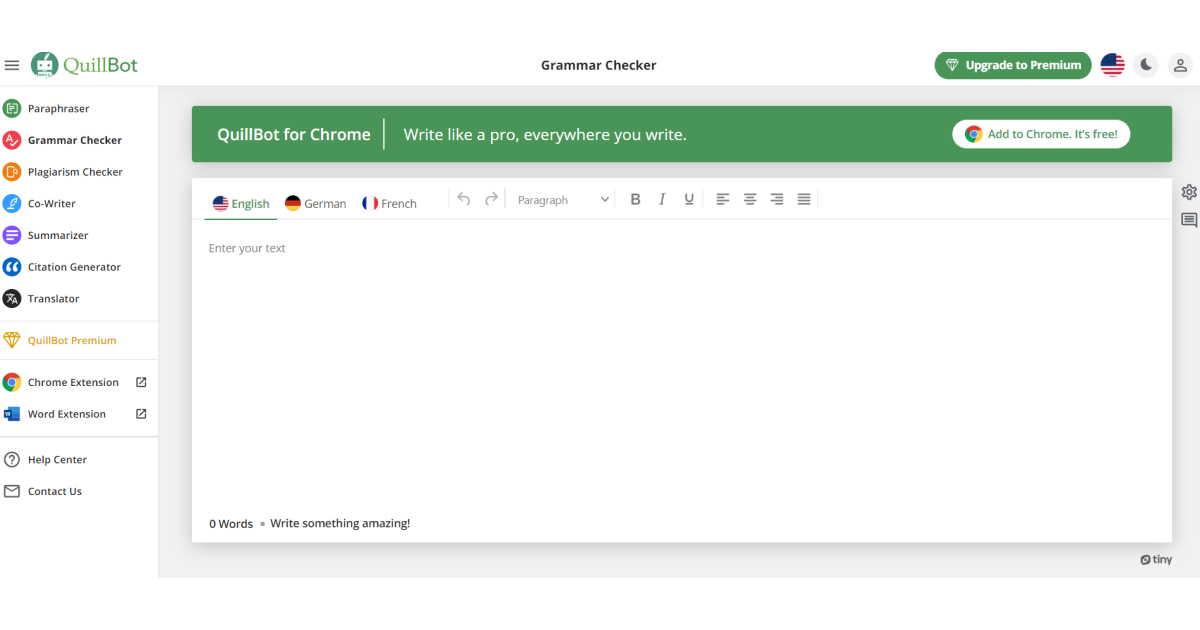Switch to the French language tab

[x=389, y=203]
